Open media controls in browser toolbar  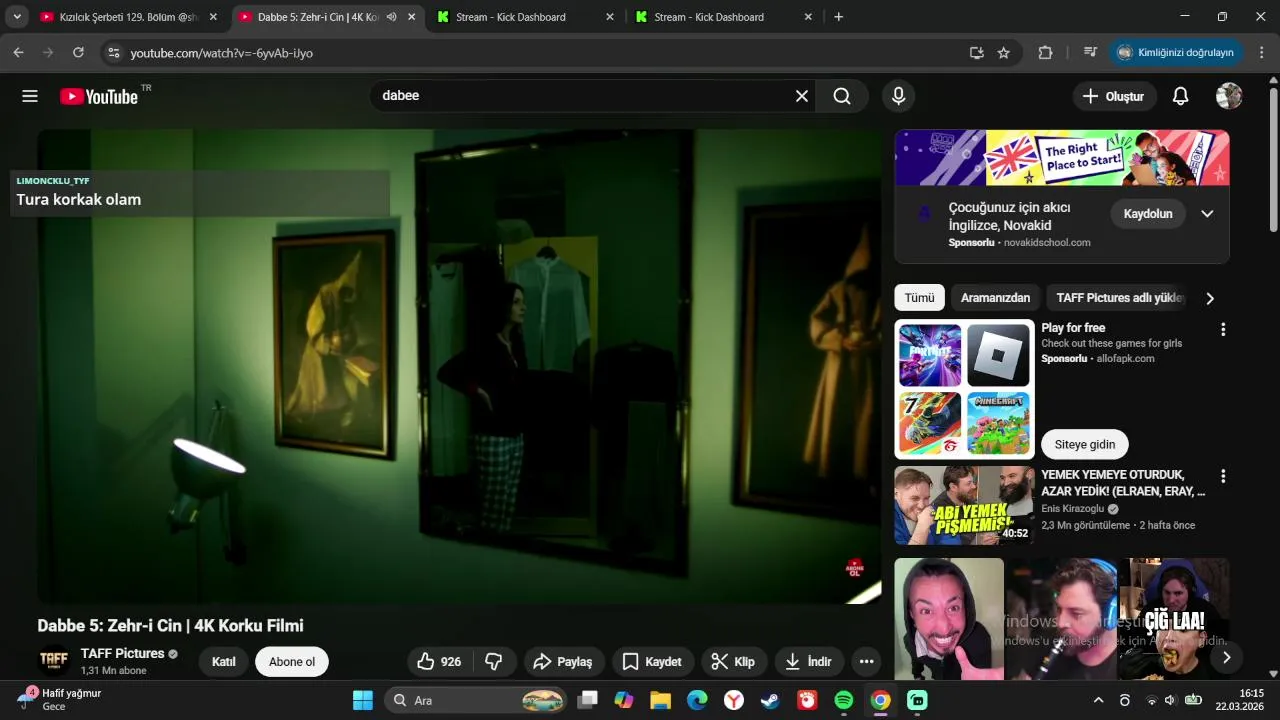tap(1090, 52)
